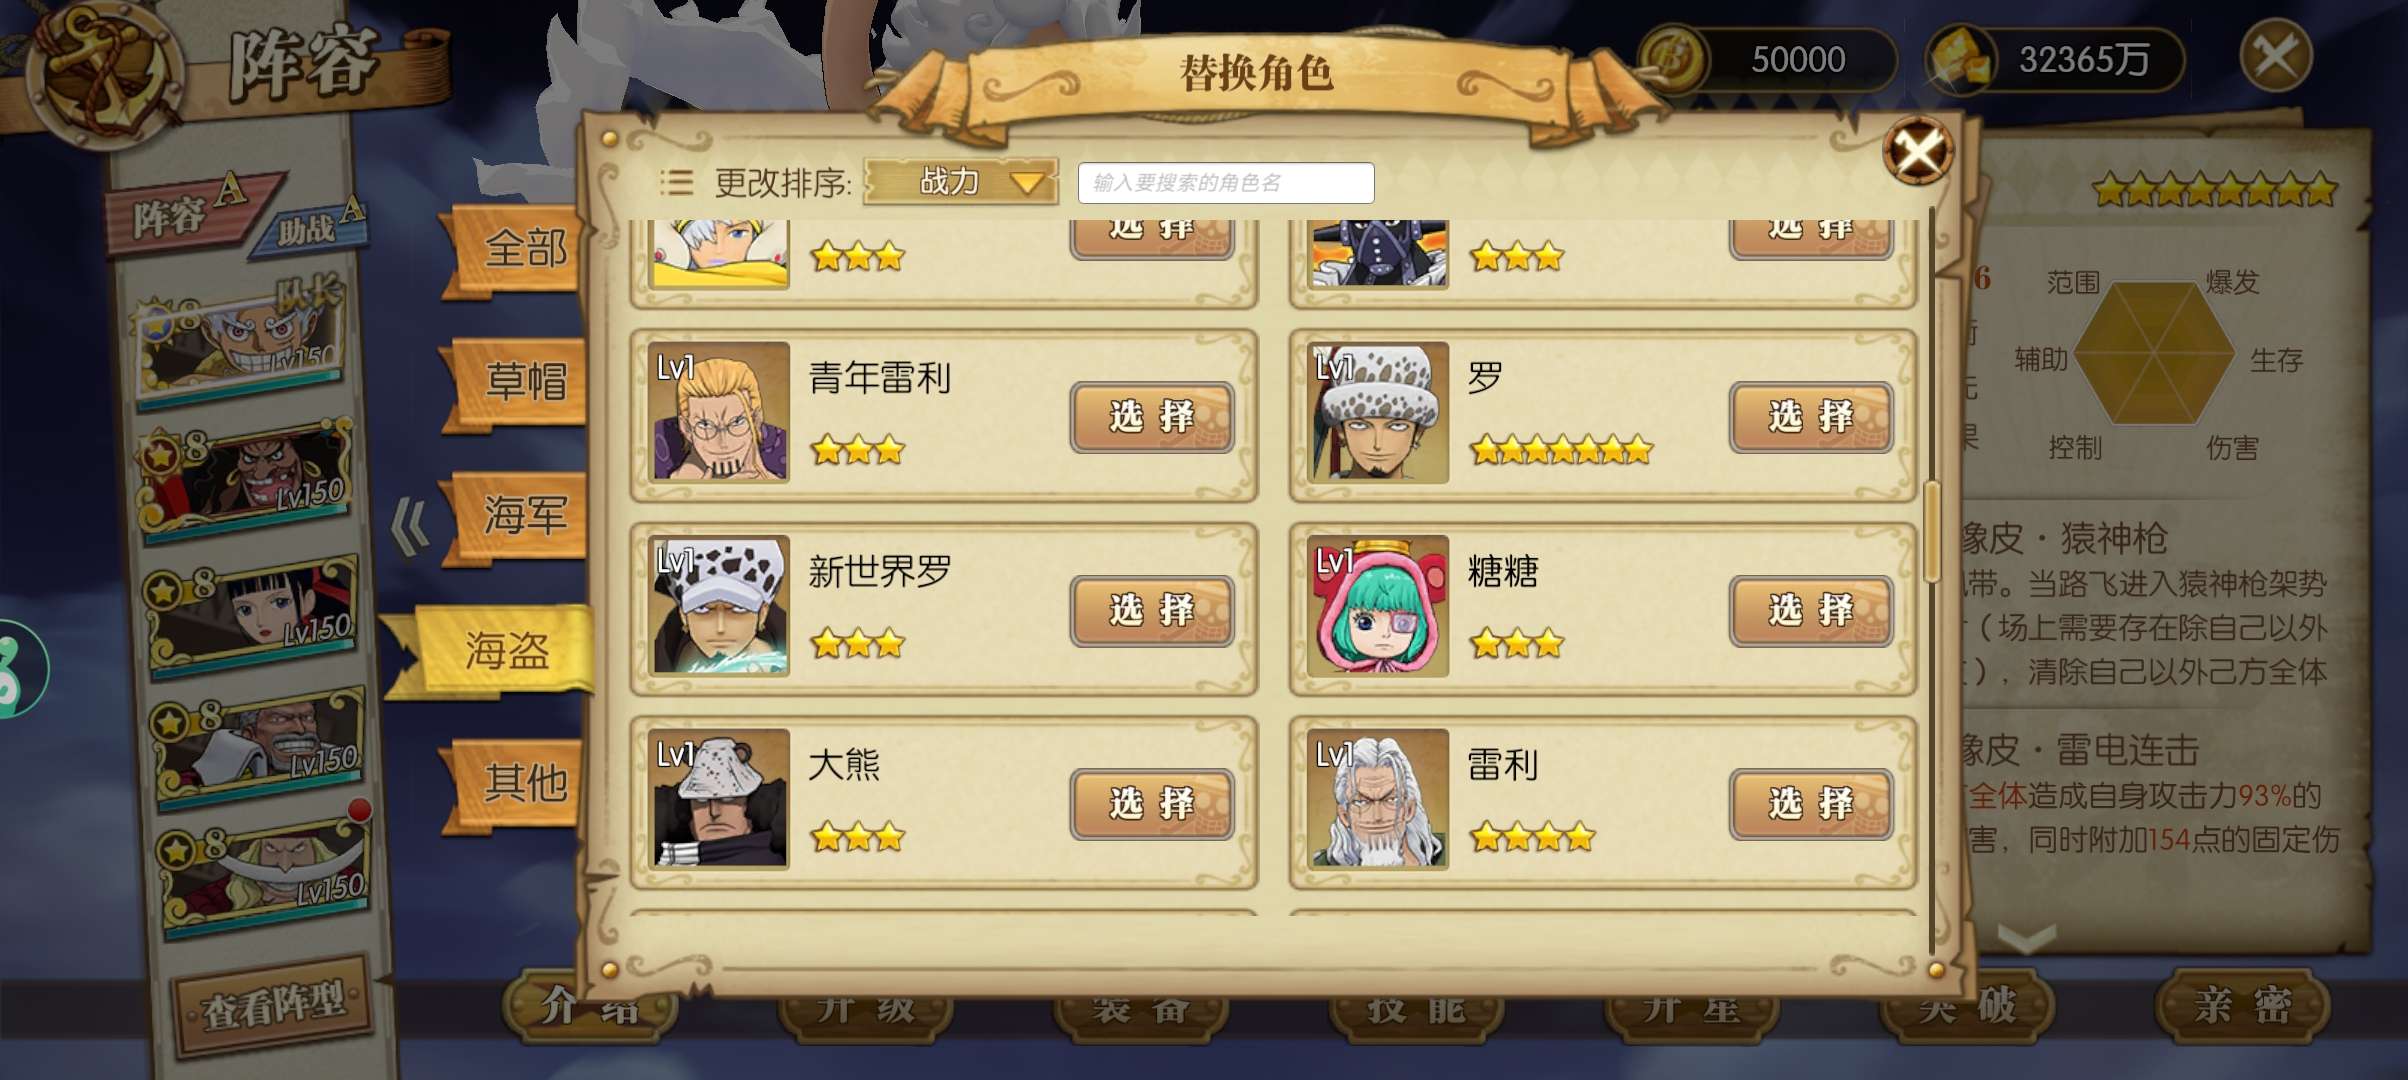2408x1080 pixels.
Task: Click the captain slot in lineup
Action: tap(238, 340)
